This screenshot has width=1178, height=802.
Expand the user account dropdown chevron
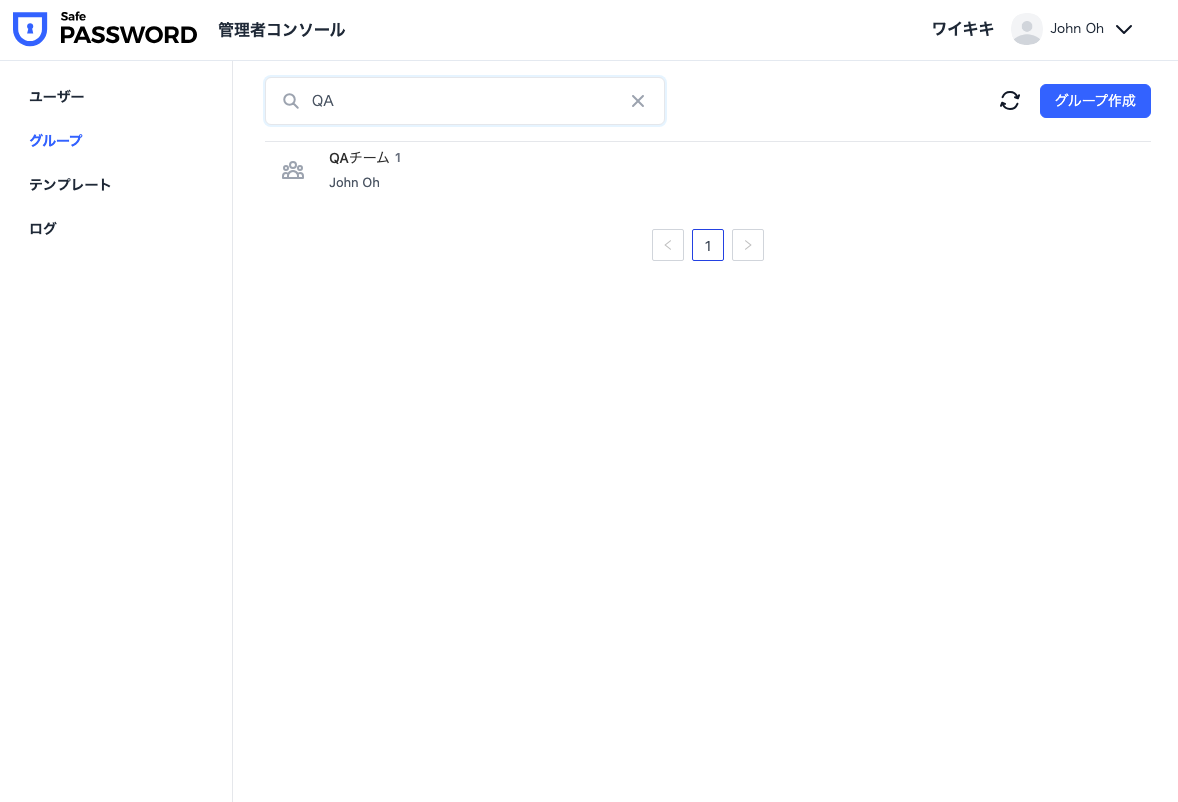[1124, 30]
